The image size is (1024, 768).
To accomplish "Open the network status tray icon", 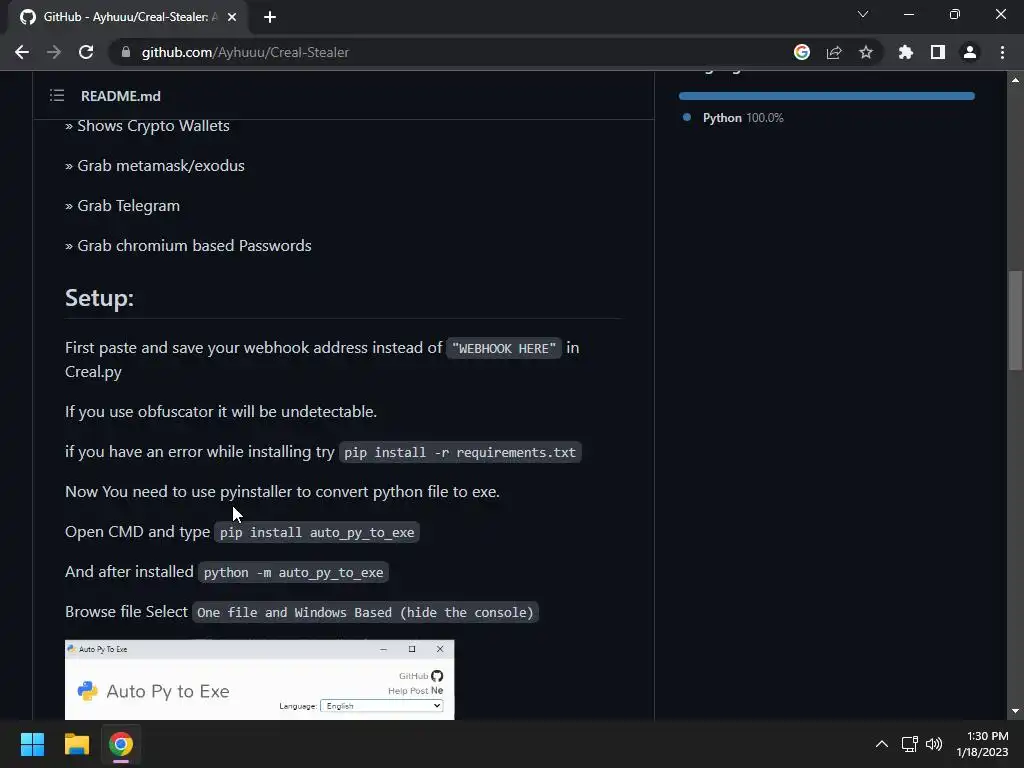I will (909, 744).
